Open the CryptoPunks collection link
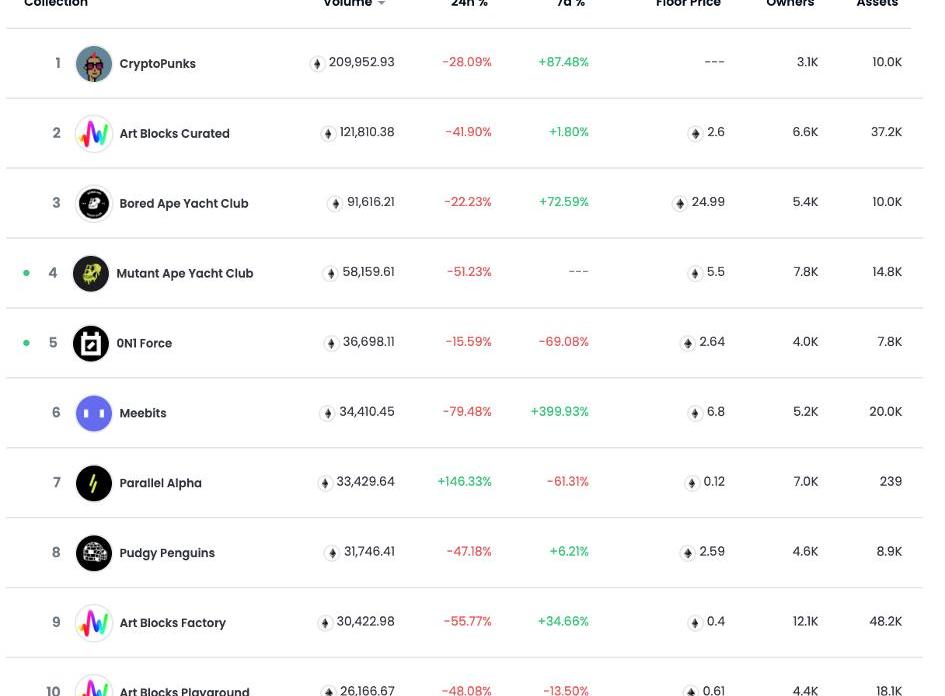This screenshot has width=945, height=696. [x=157, y=64]
